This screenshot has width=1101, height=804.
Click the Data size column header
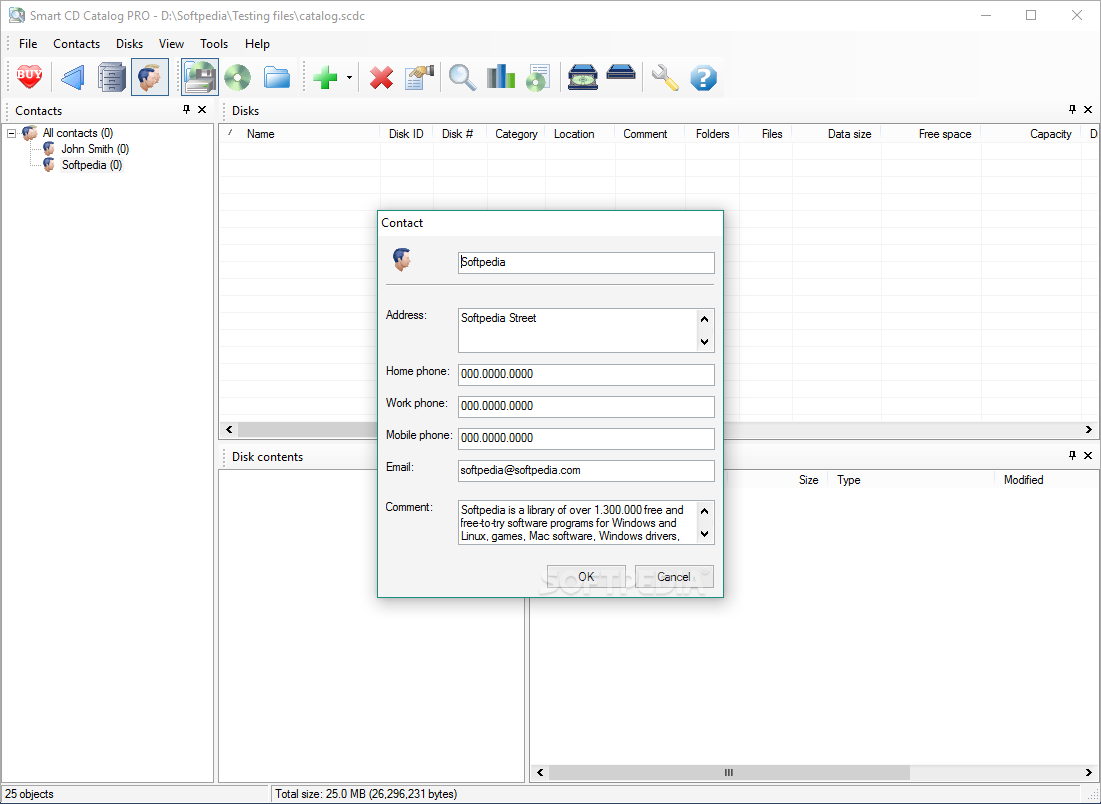tap(836, 133)
